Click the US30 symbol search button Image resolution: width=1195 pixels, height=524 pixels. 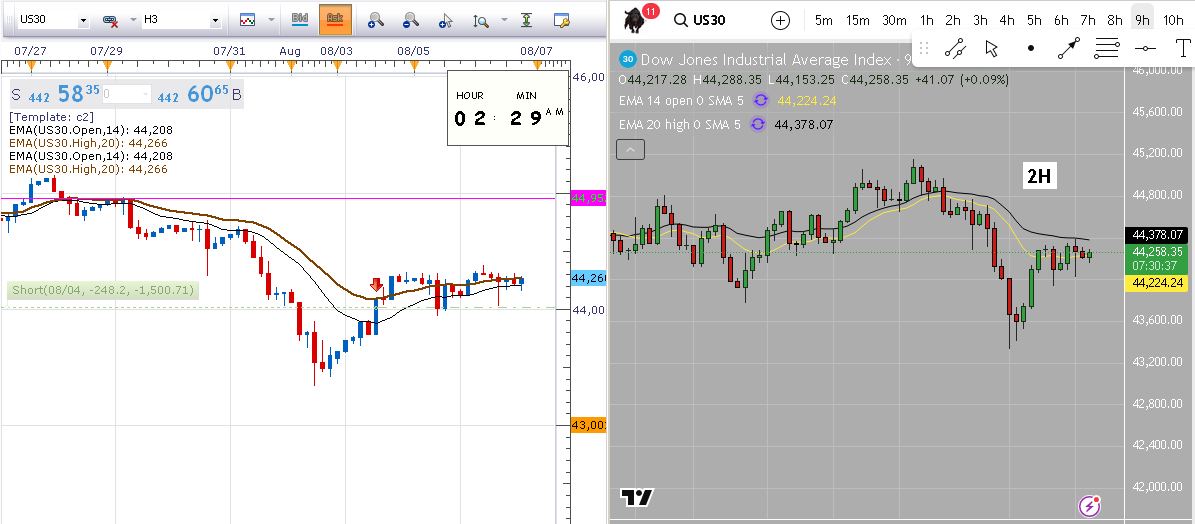710,20
